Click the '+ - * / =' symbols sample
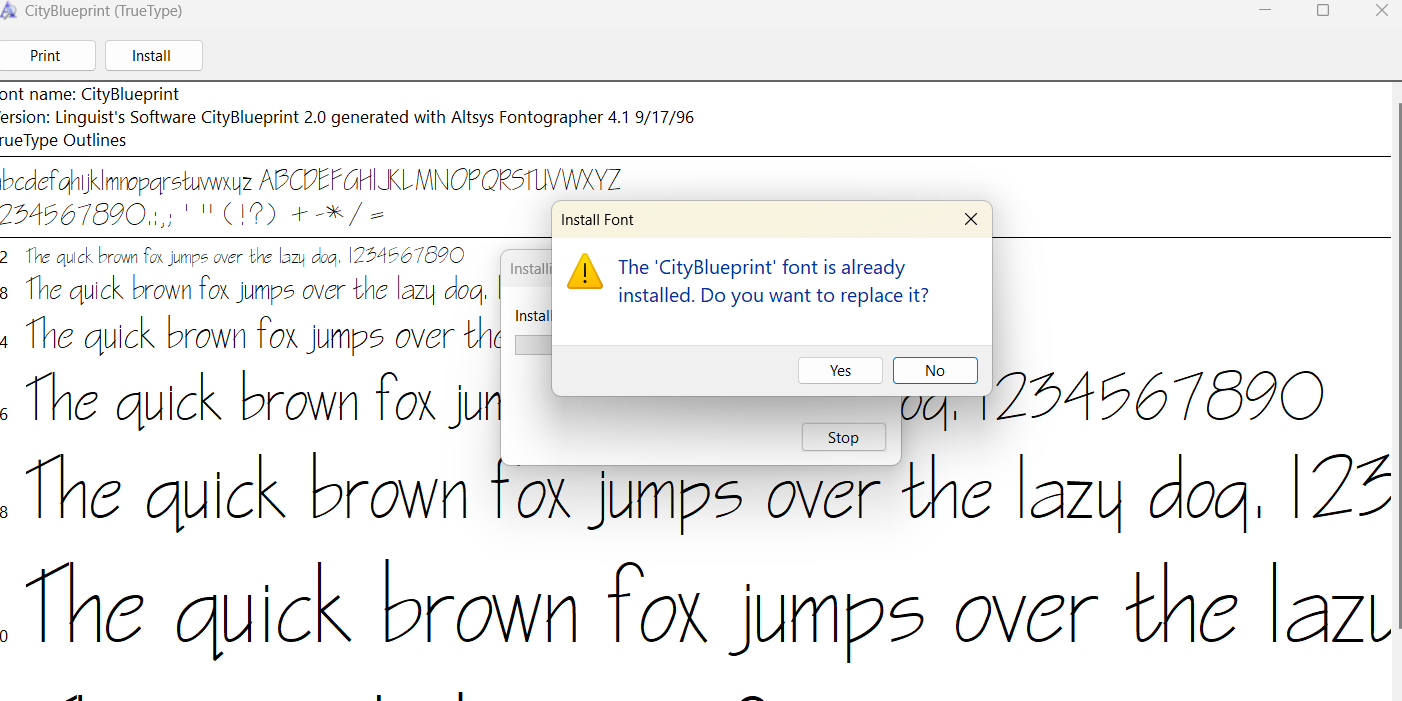1402x701 pixels. point(338,214)
